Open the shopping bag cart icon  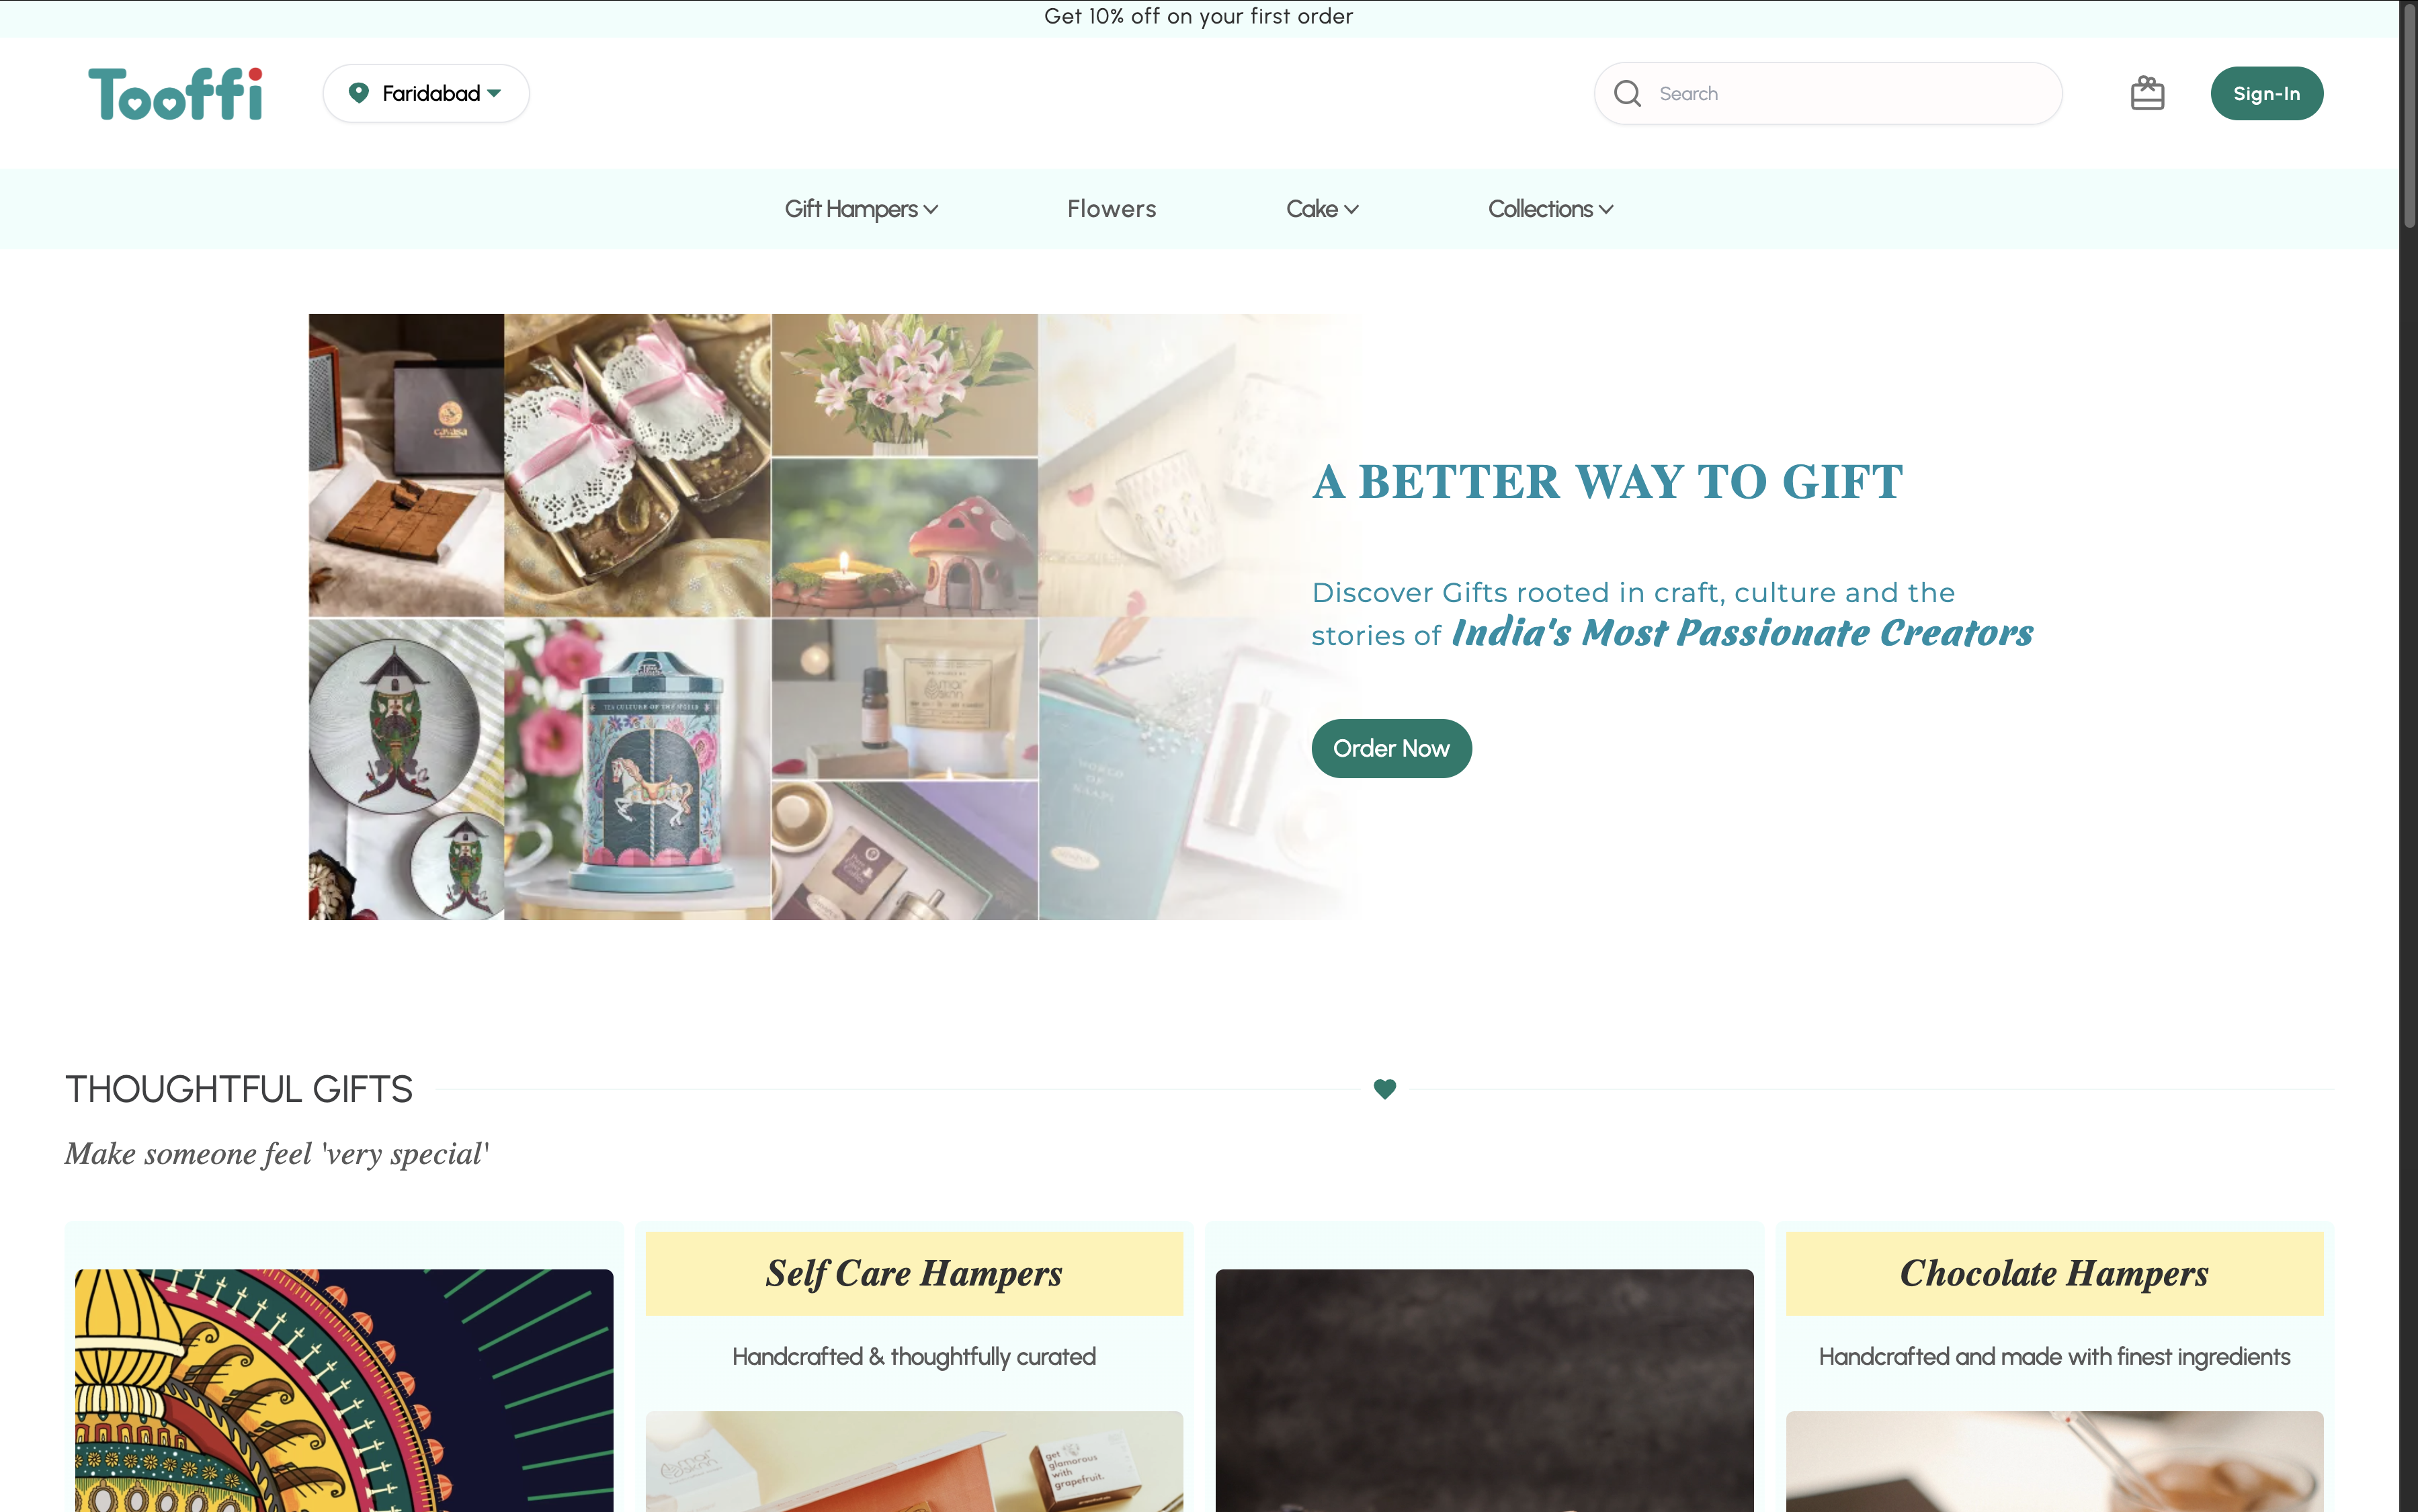coord(2147,93)
